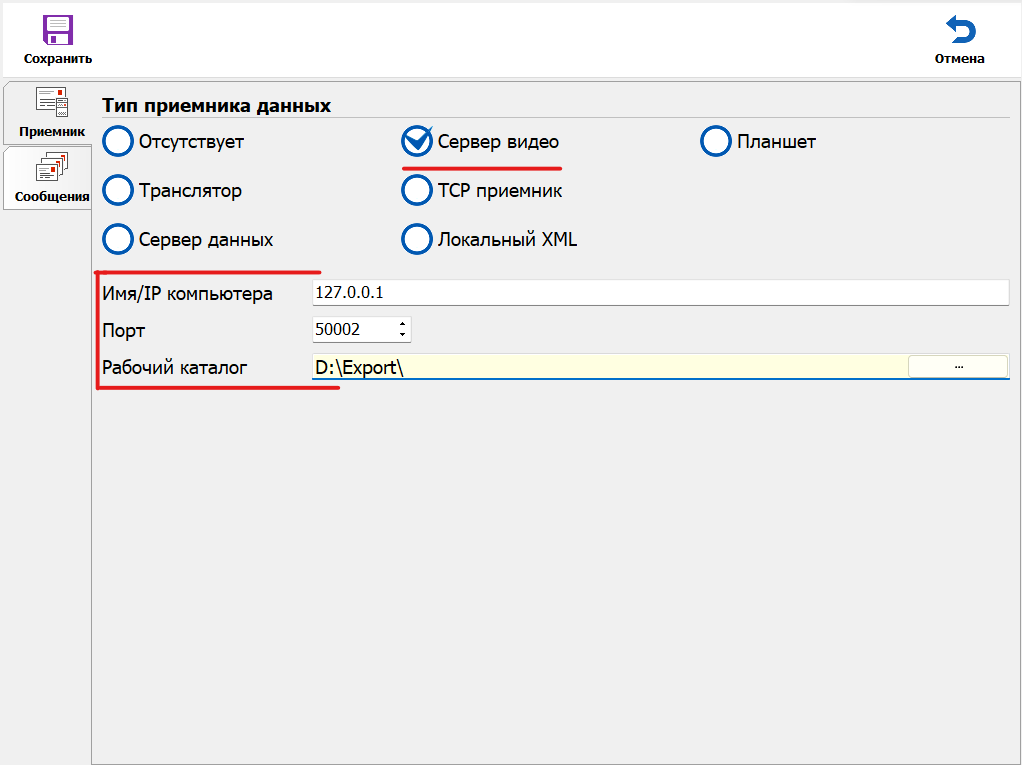Pick the Локальный XML receiver type
Screen dimensions: 1022x765
click(x=416, y=240)
